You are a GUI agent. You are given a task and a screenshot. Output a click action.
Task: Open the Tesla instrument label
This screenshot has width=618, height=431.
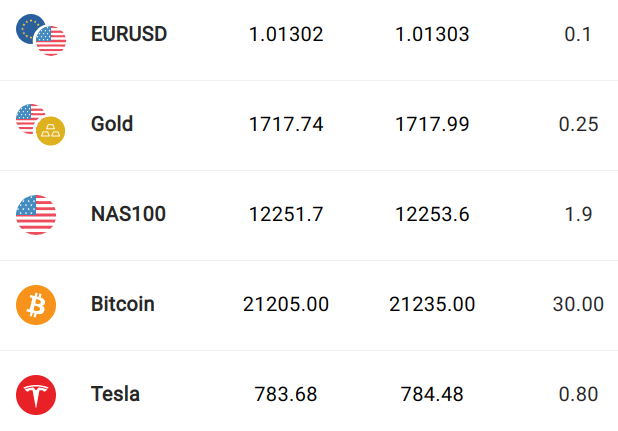coord(115,394)
